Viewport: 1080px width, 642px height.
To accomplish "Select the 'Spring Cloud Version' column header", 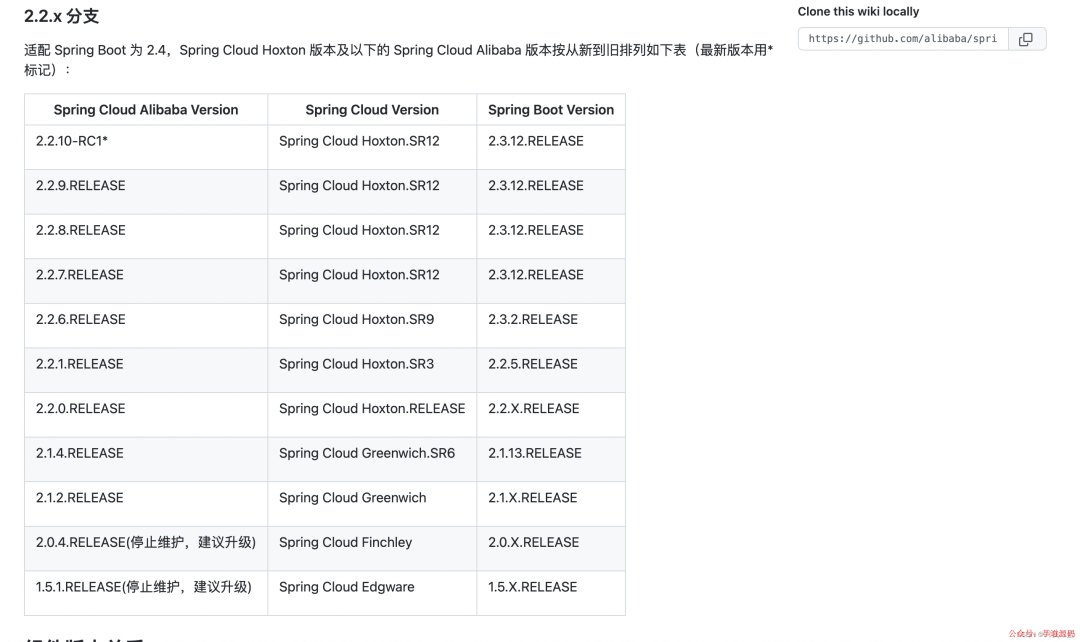I will (372, 110).
